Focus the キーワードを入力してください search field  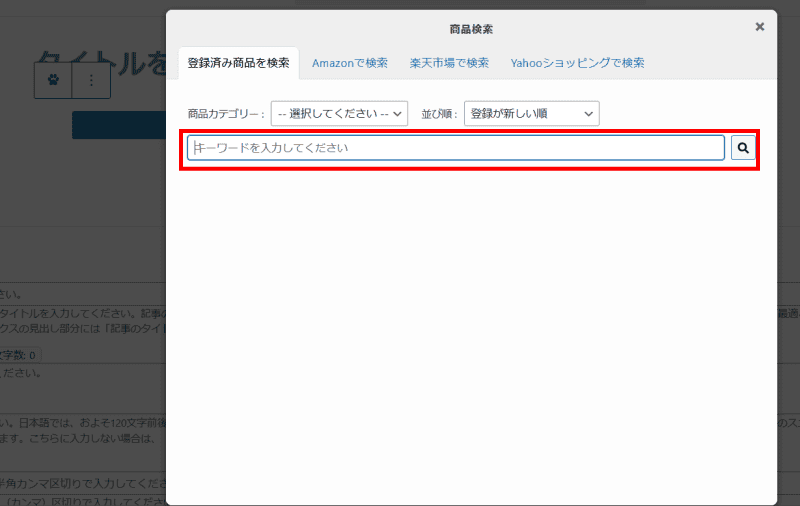click(455, 148)
